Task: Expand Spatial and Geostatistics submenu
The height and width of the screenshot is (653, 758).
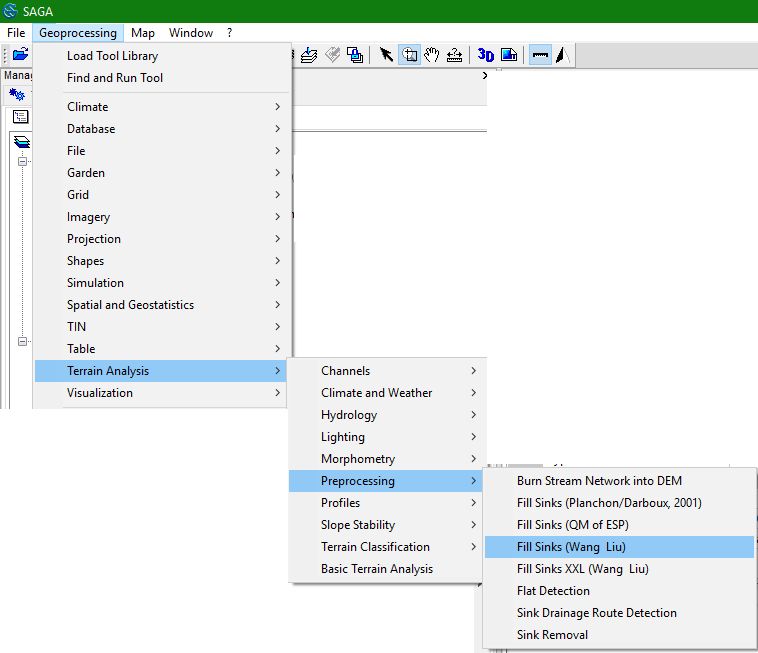Action: coord(163,305)
